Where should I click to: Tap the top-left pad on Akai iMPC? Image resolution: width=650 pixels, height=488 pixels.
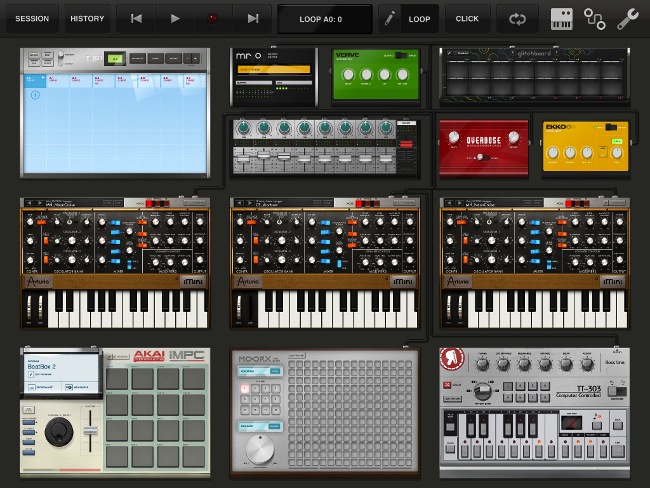[x=117, y=379]
